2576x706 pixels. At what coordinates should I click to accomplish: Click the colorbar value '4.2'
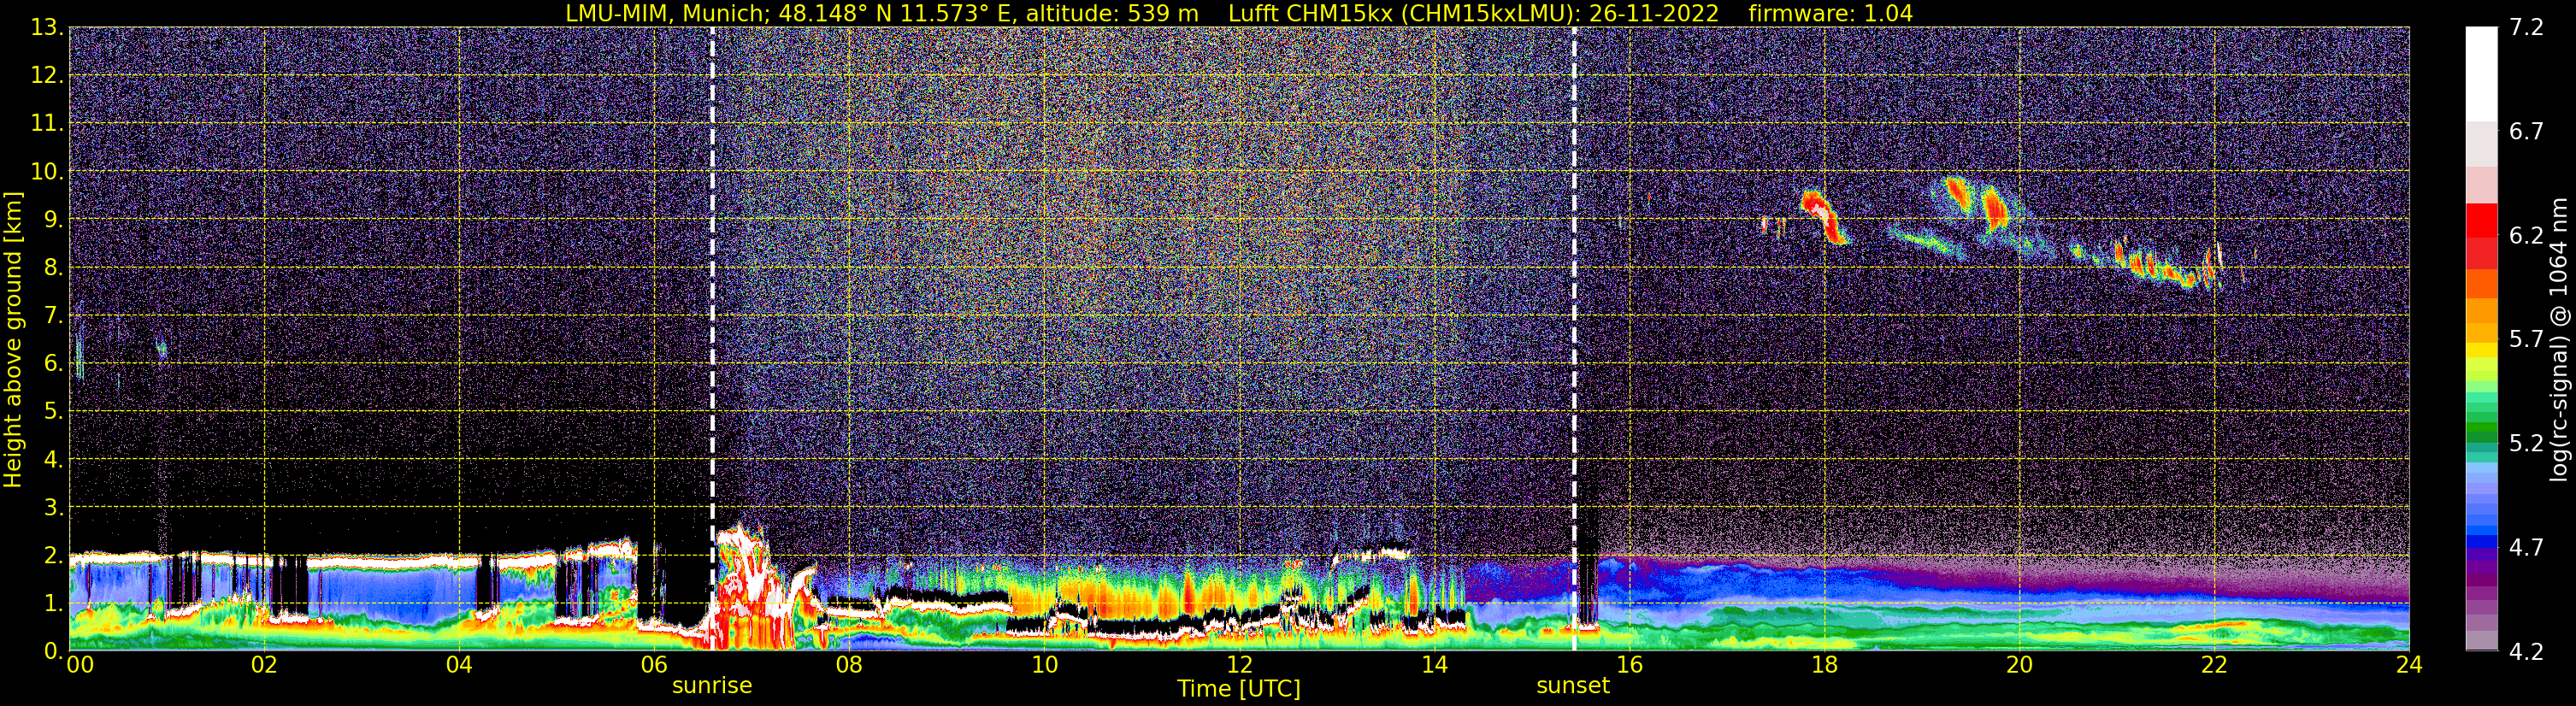click(2526, 652)
